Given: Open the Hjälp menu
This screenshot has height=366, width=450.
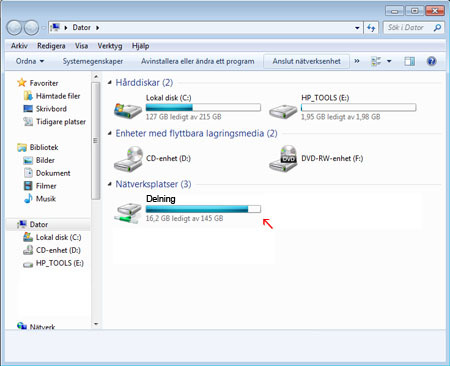Looking at the screenshot, I should click(x=140, y=46).
